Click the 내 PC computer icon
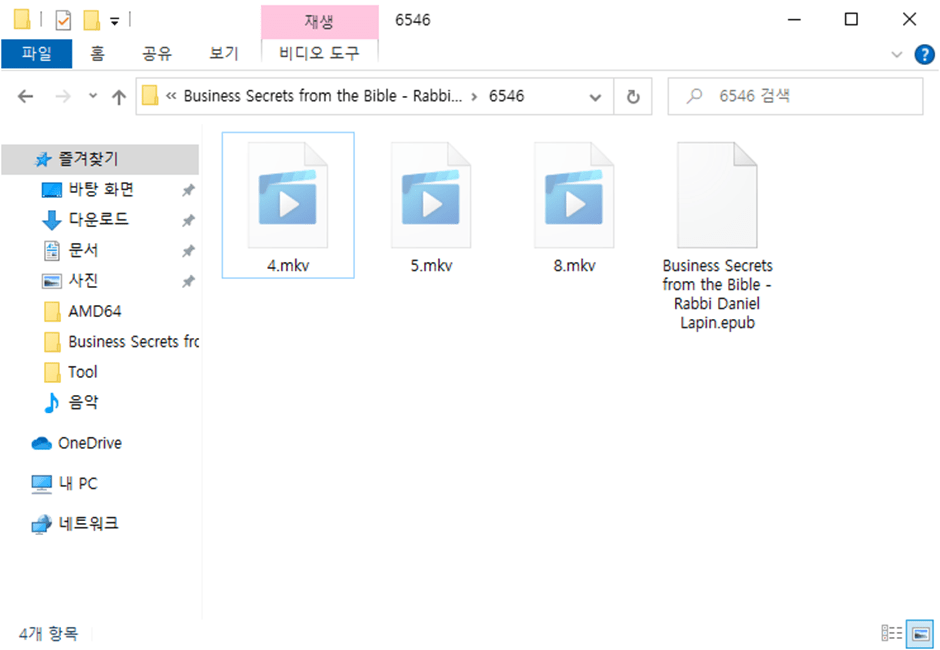Viewport: 940px width, 650px height. tap(41, 484)
